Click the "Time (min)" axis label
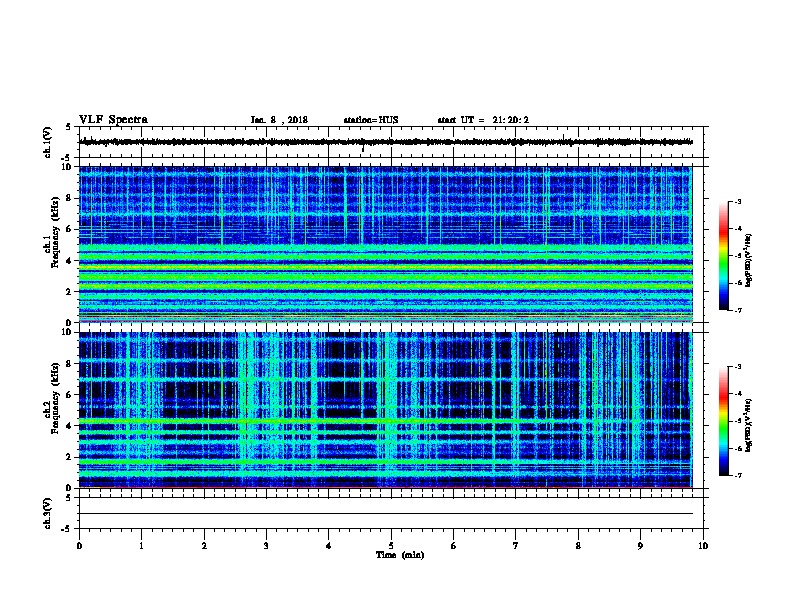 coord(400,555)
